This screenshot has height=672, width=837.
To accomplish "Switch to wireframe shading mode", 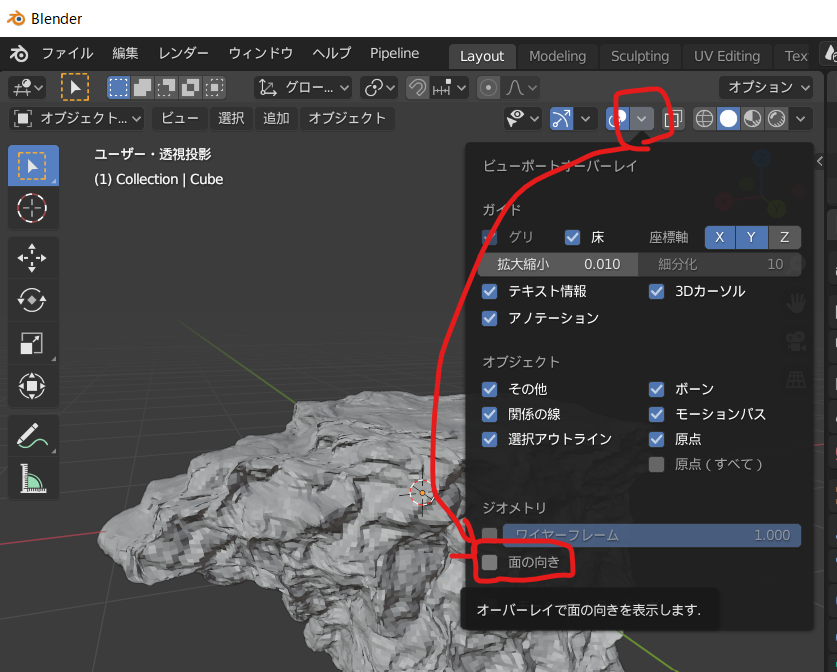I will pyautogui.click(x=705, y=118).
